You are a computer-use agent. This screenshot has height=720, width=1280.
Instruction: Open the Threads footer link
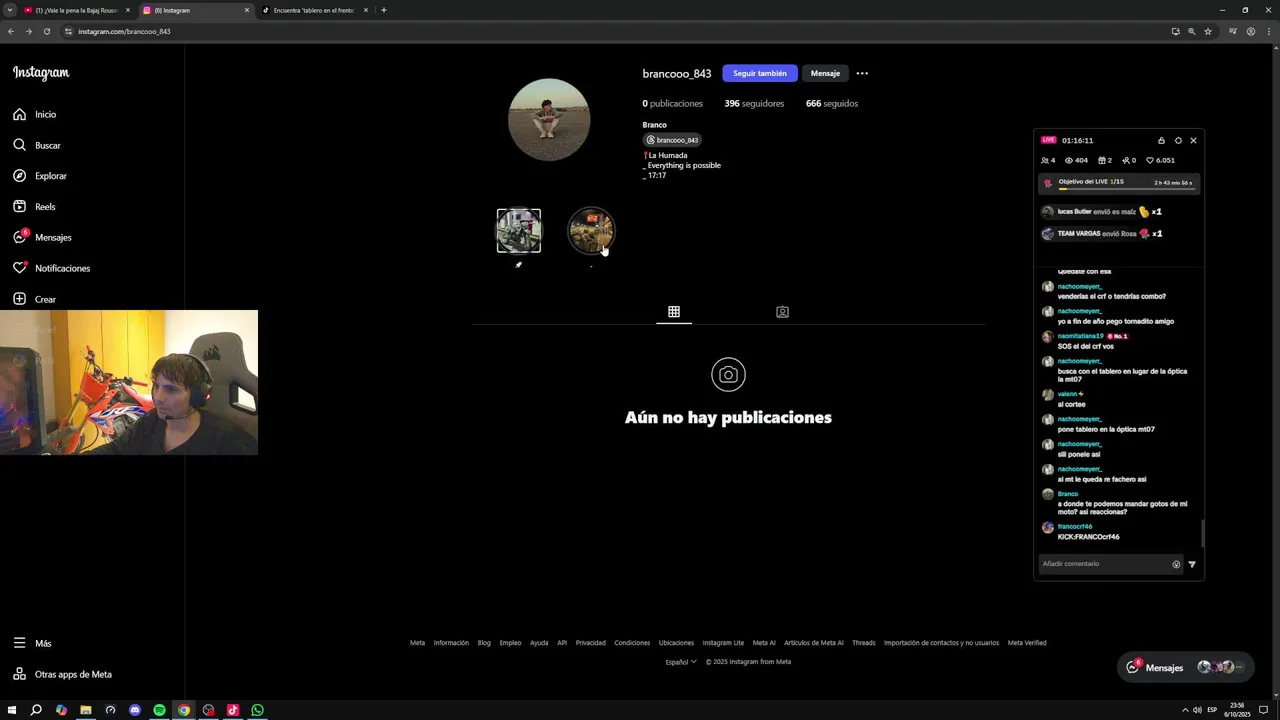coord(863,643)
